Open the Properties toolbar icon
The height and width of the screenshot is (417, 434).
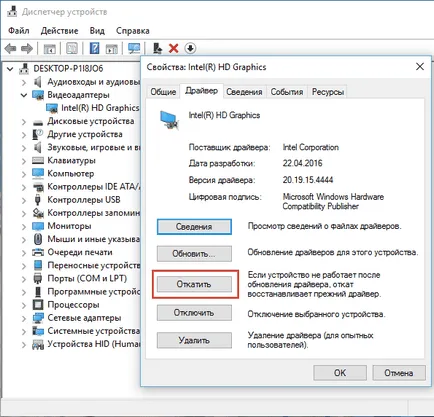71,49
